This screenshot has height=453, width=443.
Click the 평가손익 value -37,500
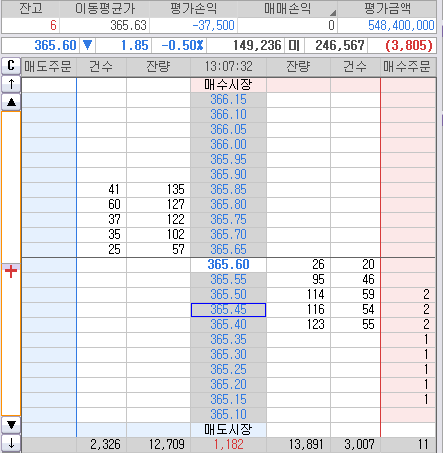coord(213,26)
